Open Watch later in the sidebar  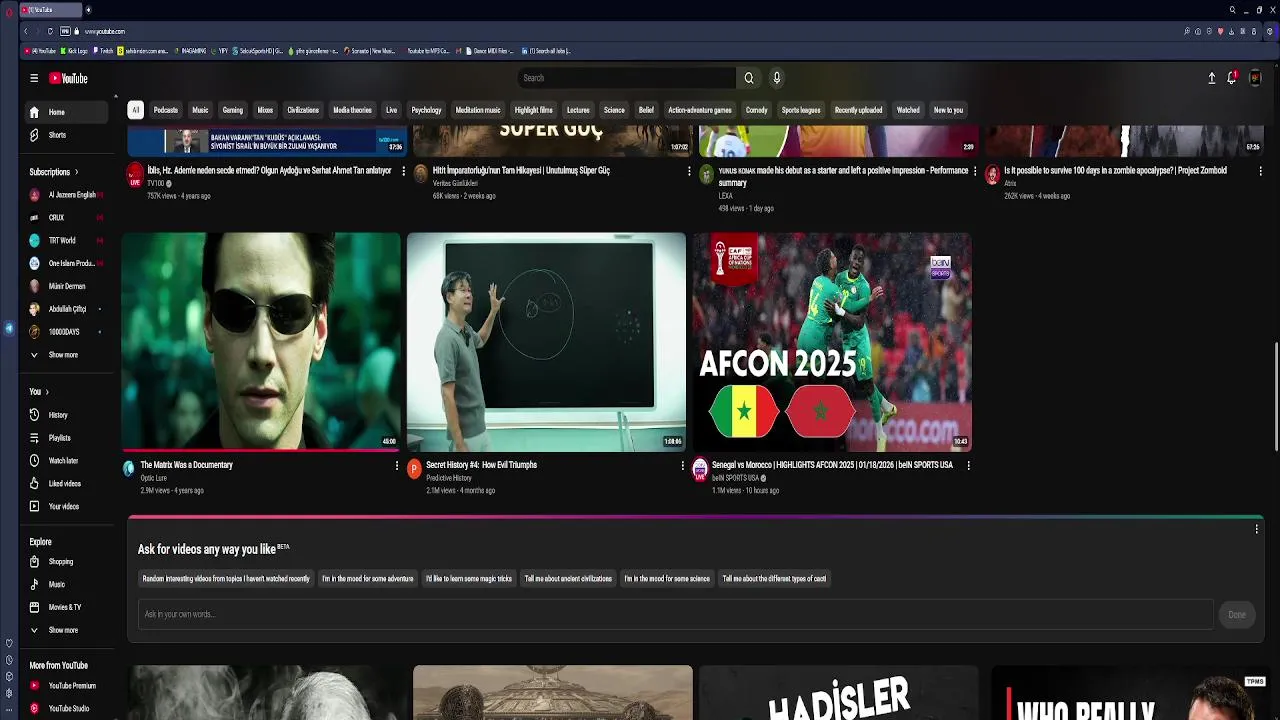(x=64, y=461)
